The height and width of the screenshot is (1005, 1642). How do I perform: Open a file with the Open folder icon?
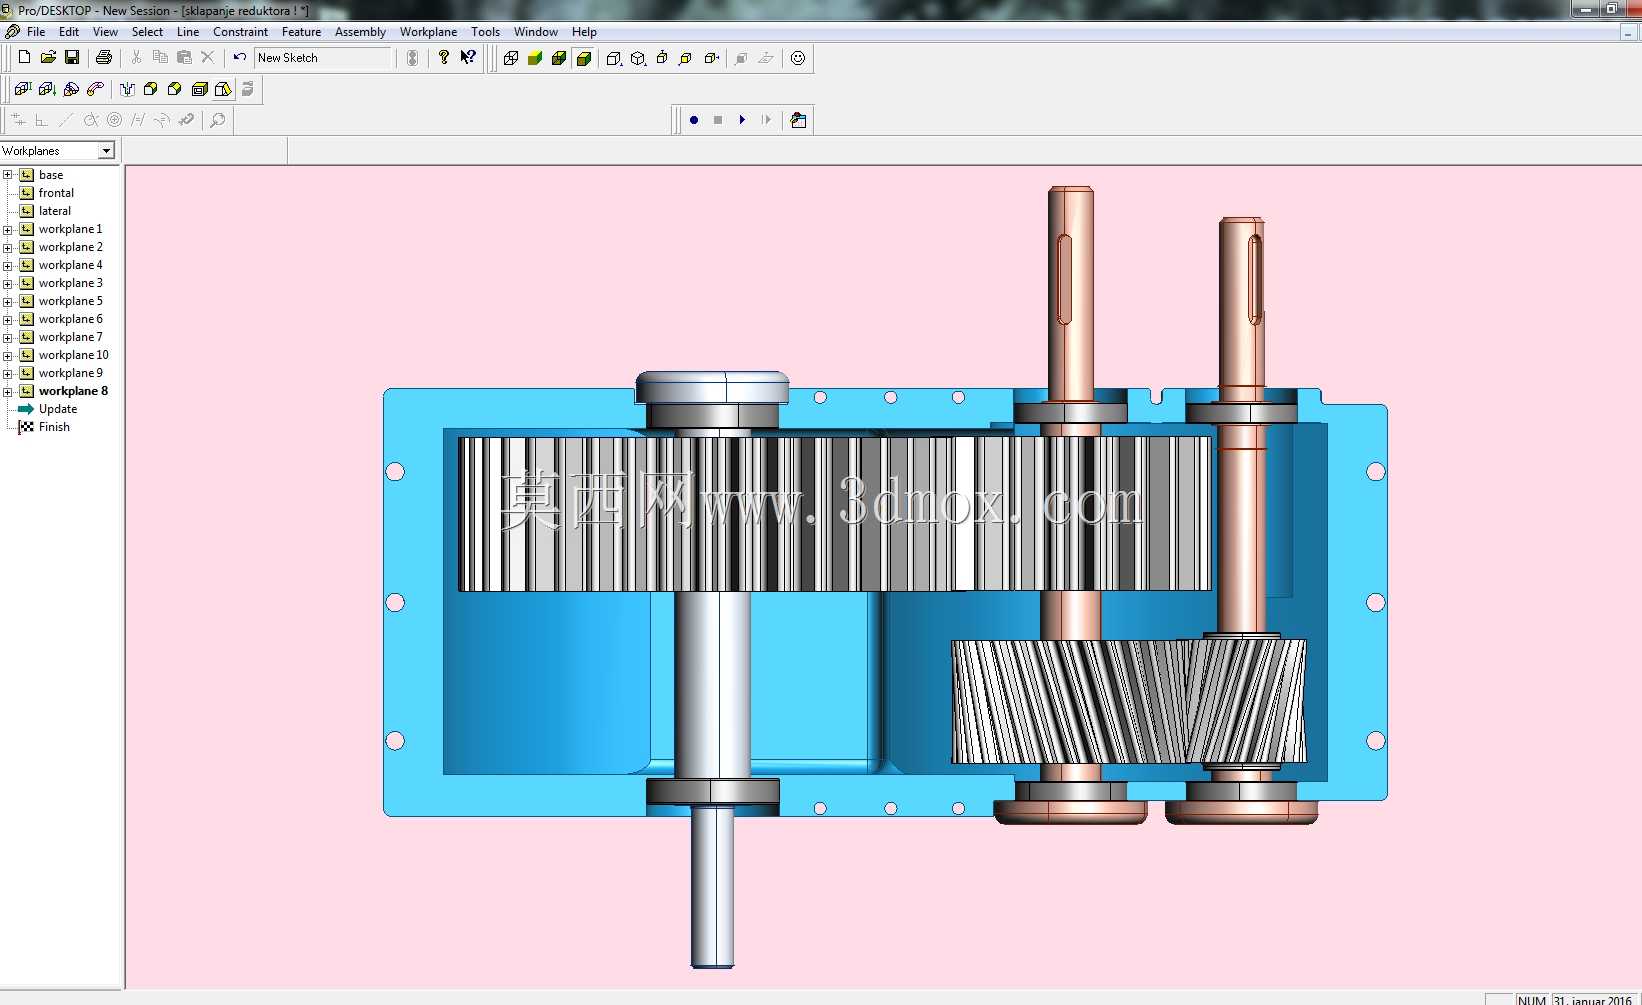click(x=48, y=58)
